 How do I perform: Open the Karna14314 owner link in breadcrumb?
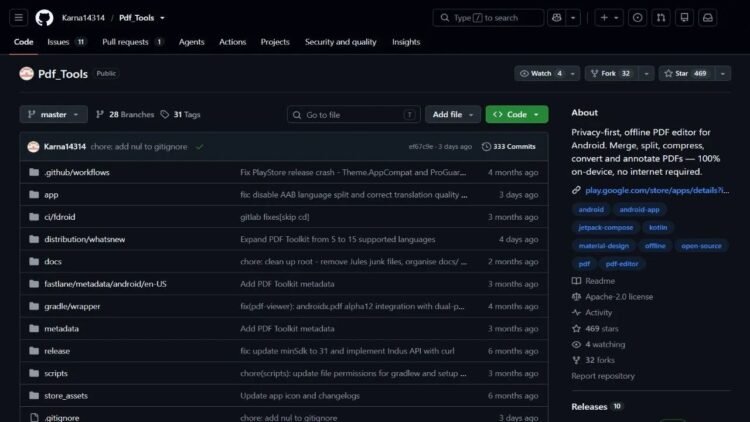[x=83, y=18]
